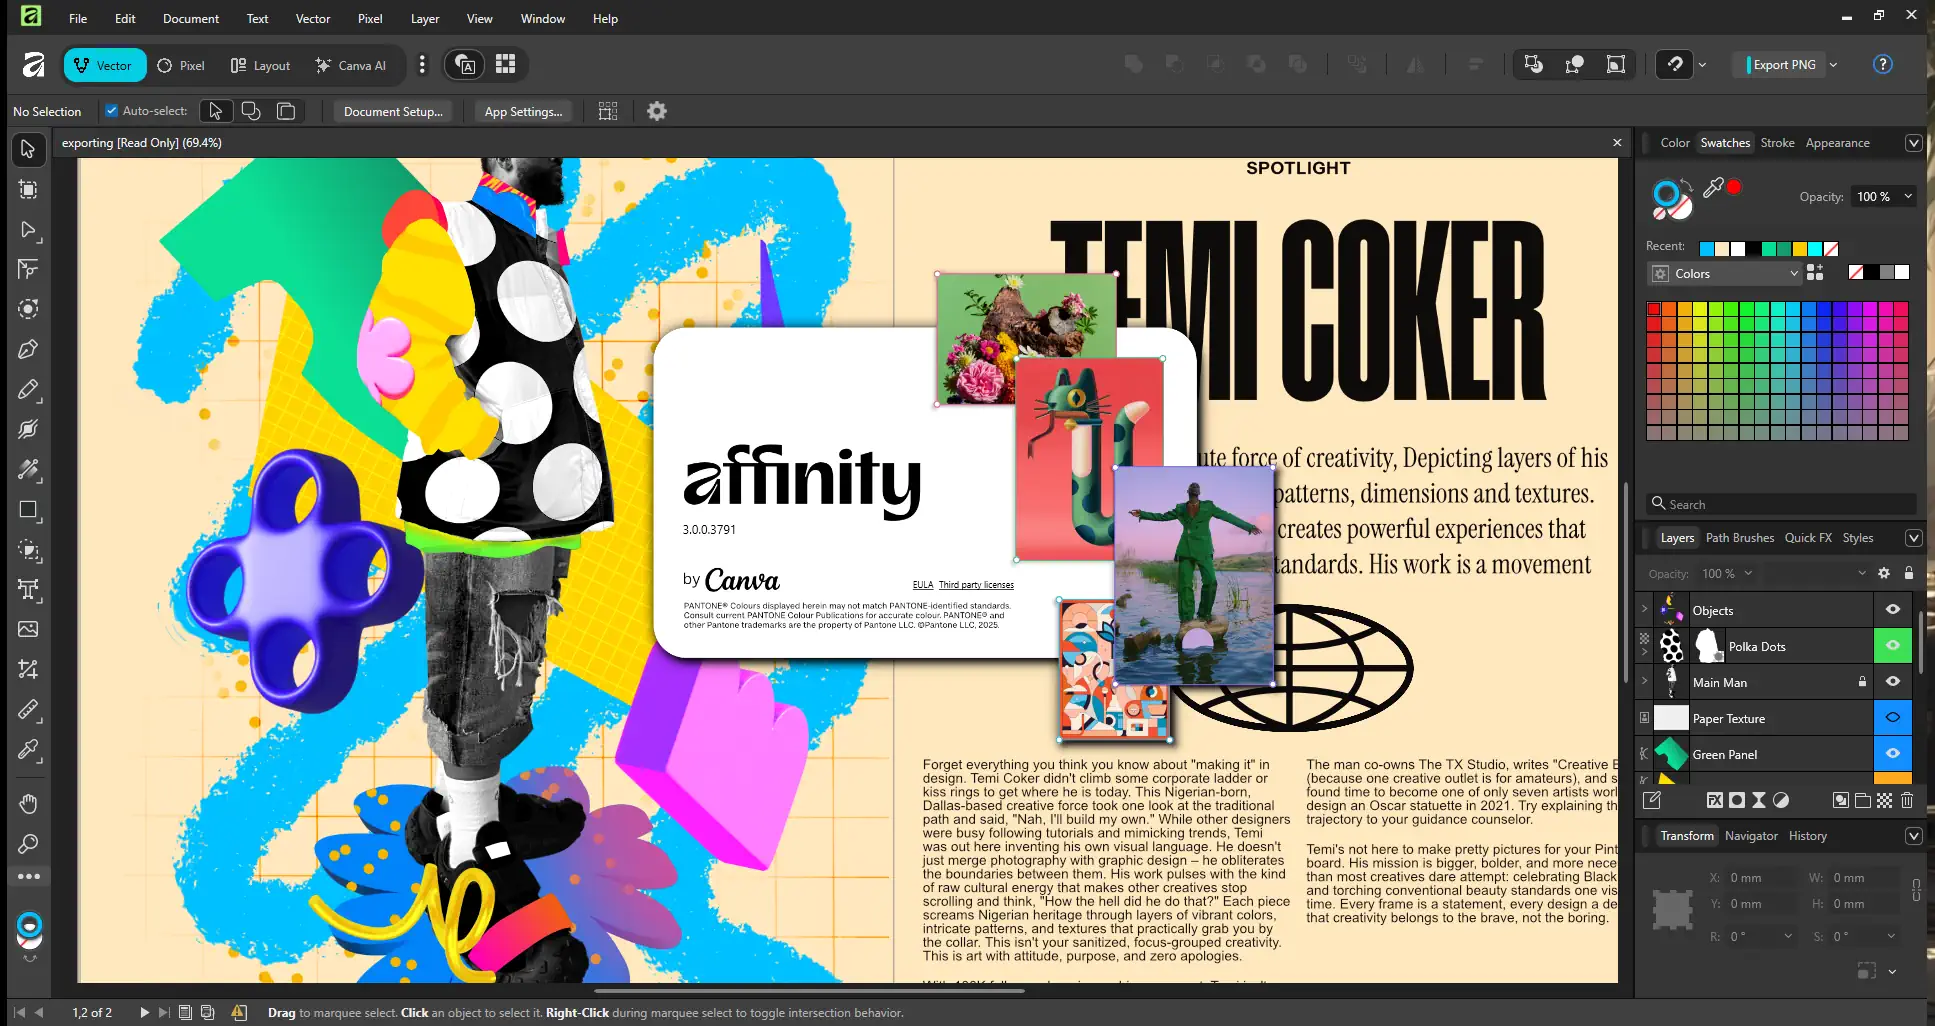Image resolution: width=1935 pixels, height=1026 pixels.
Task: Switch to the Navigator tab
Action: click(x=1751, y=836)
